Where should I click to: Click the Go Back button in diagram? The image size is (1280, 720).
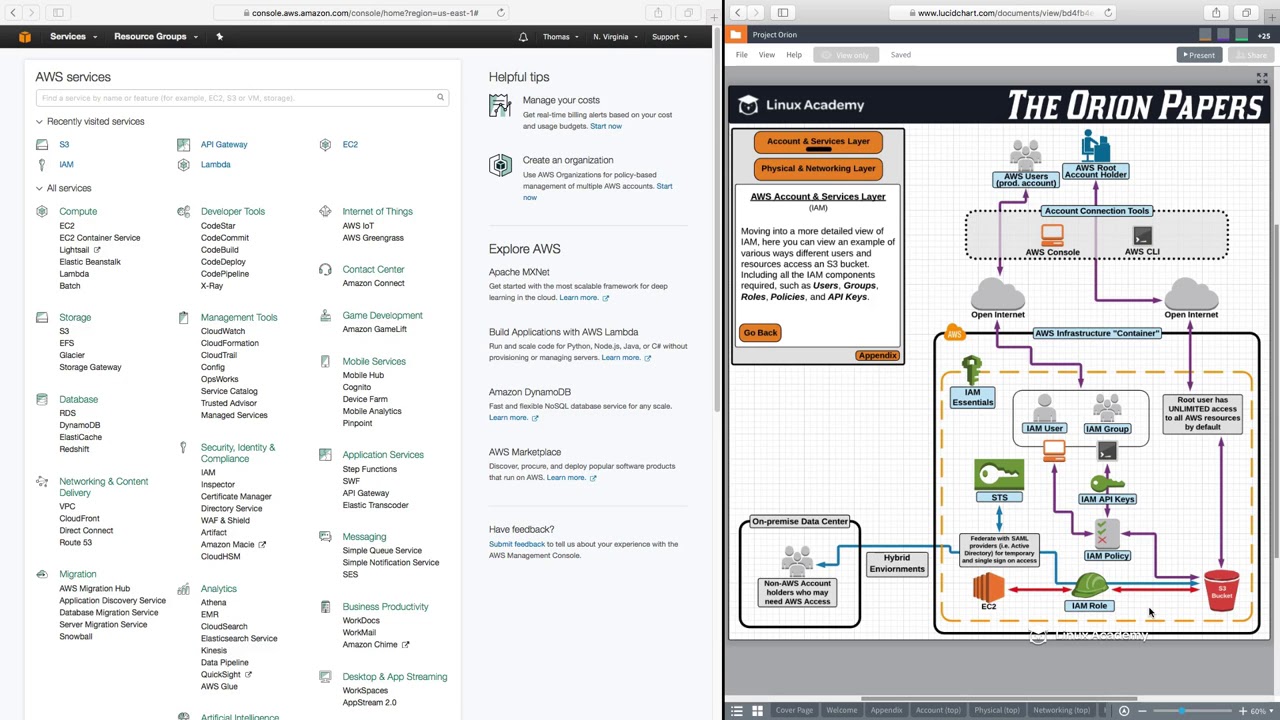760,333
